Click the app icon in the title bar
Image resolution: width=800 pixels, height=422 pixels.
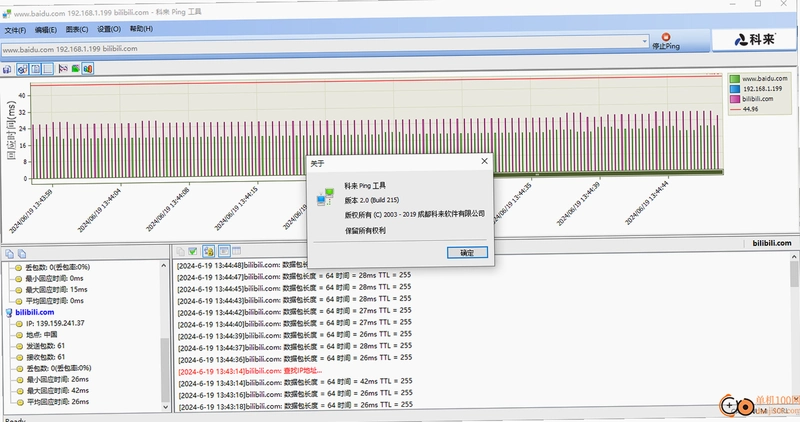click(7, 13)
